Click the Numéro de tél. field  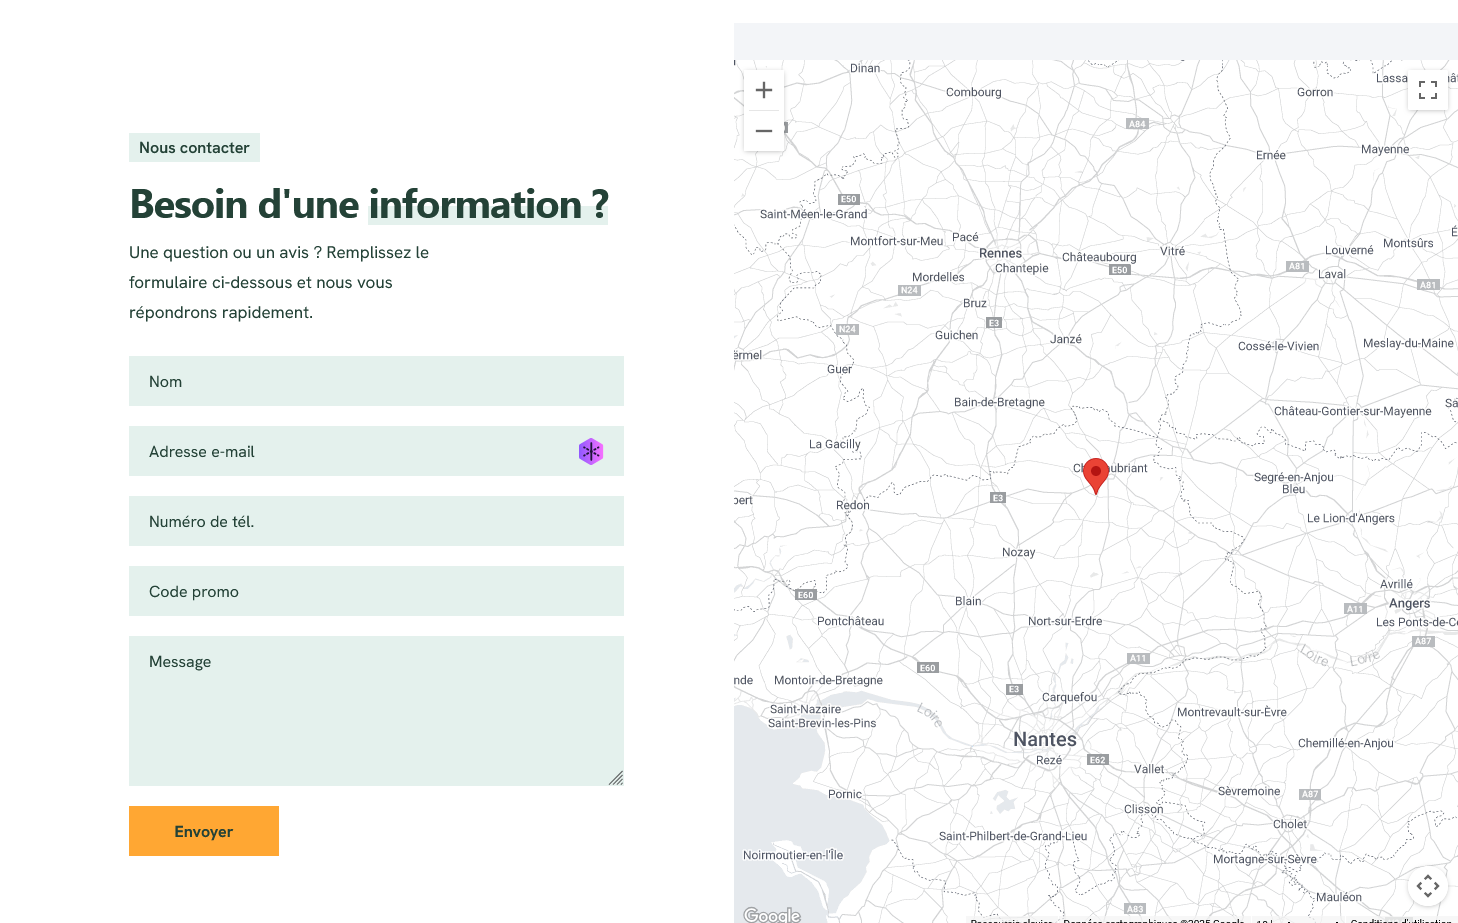376,521
